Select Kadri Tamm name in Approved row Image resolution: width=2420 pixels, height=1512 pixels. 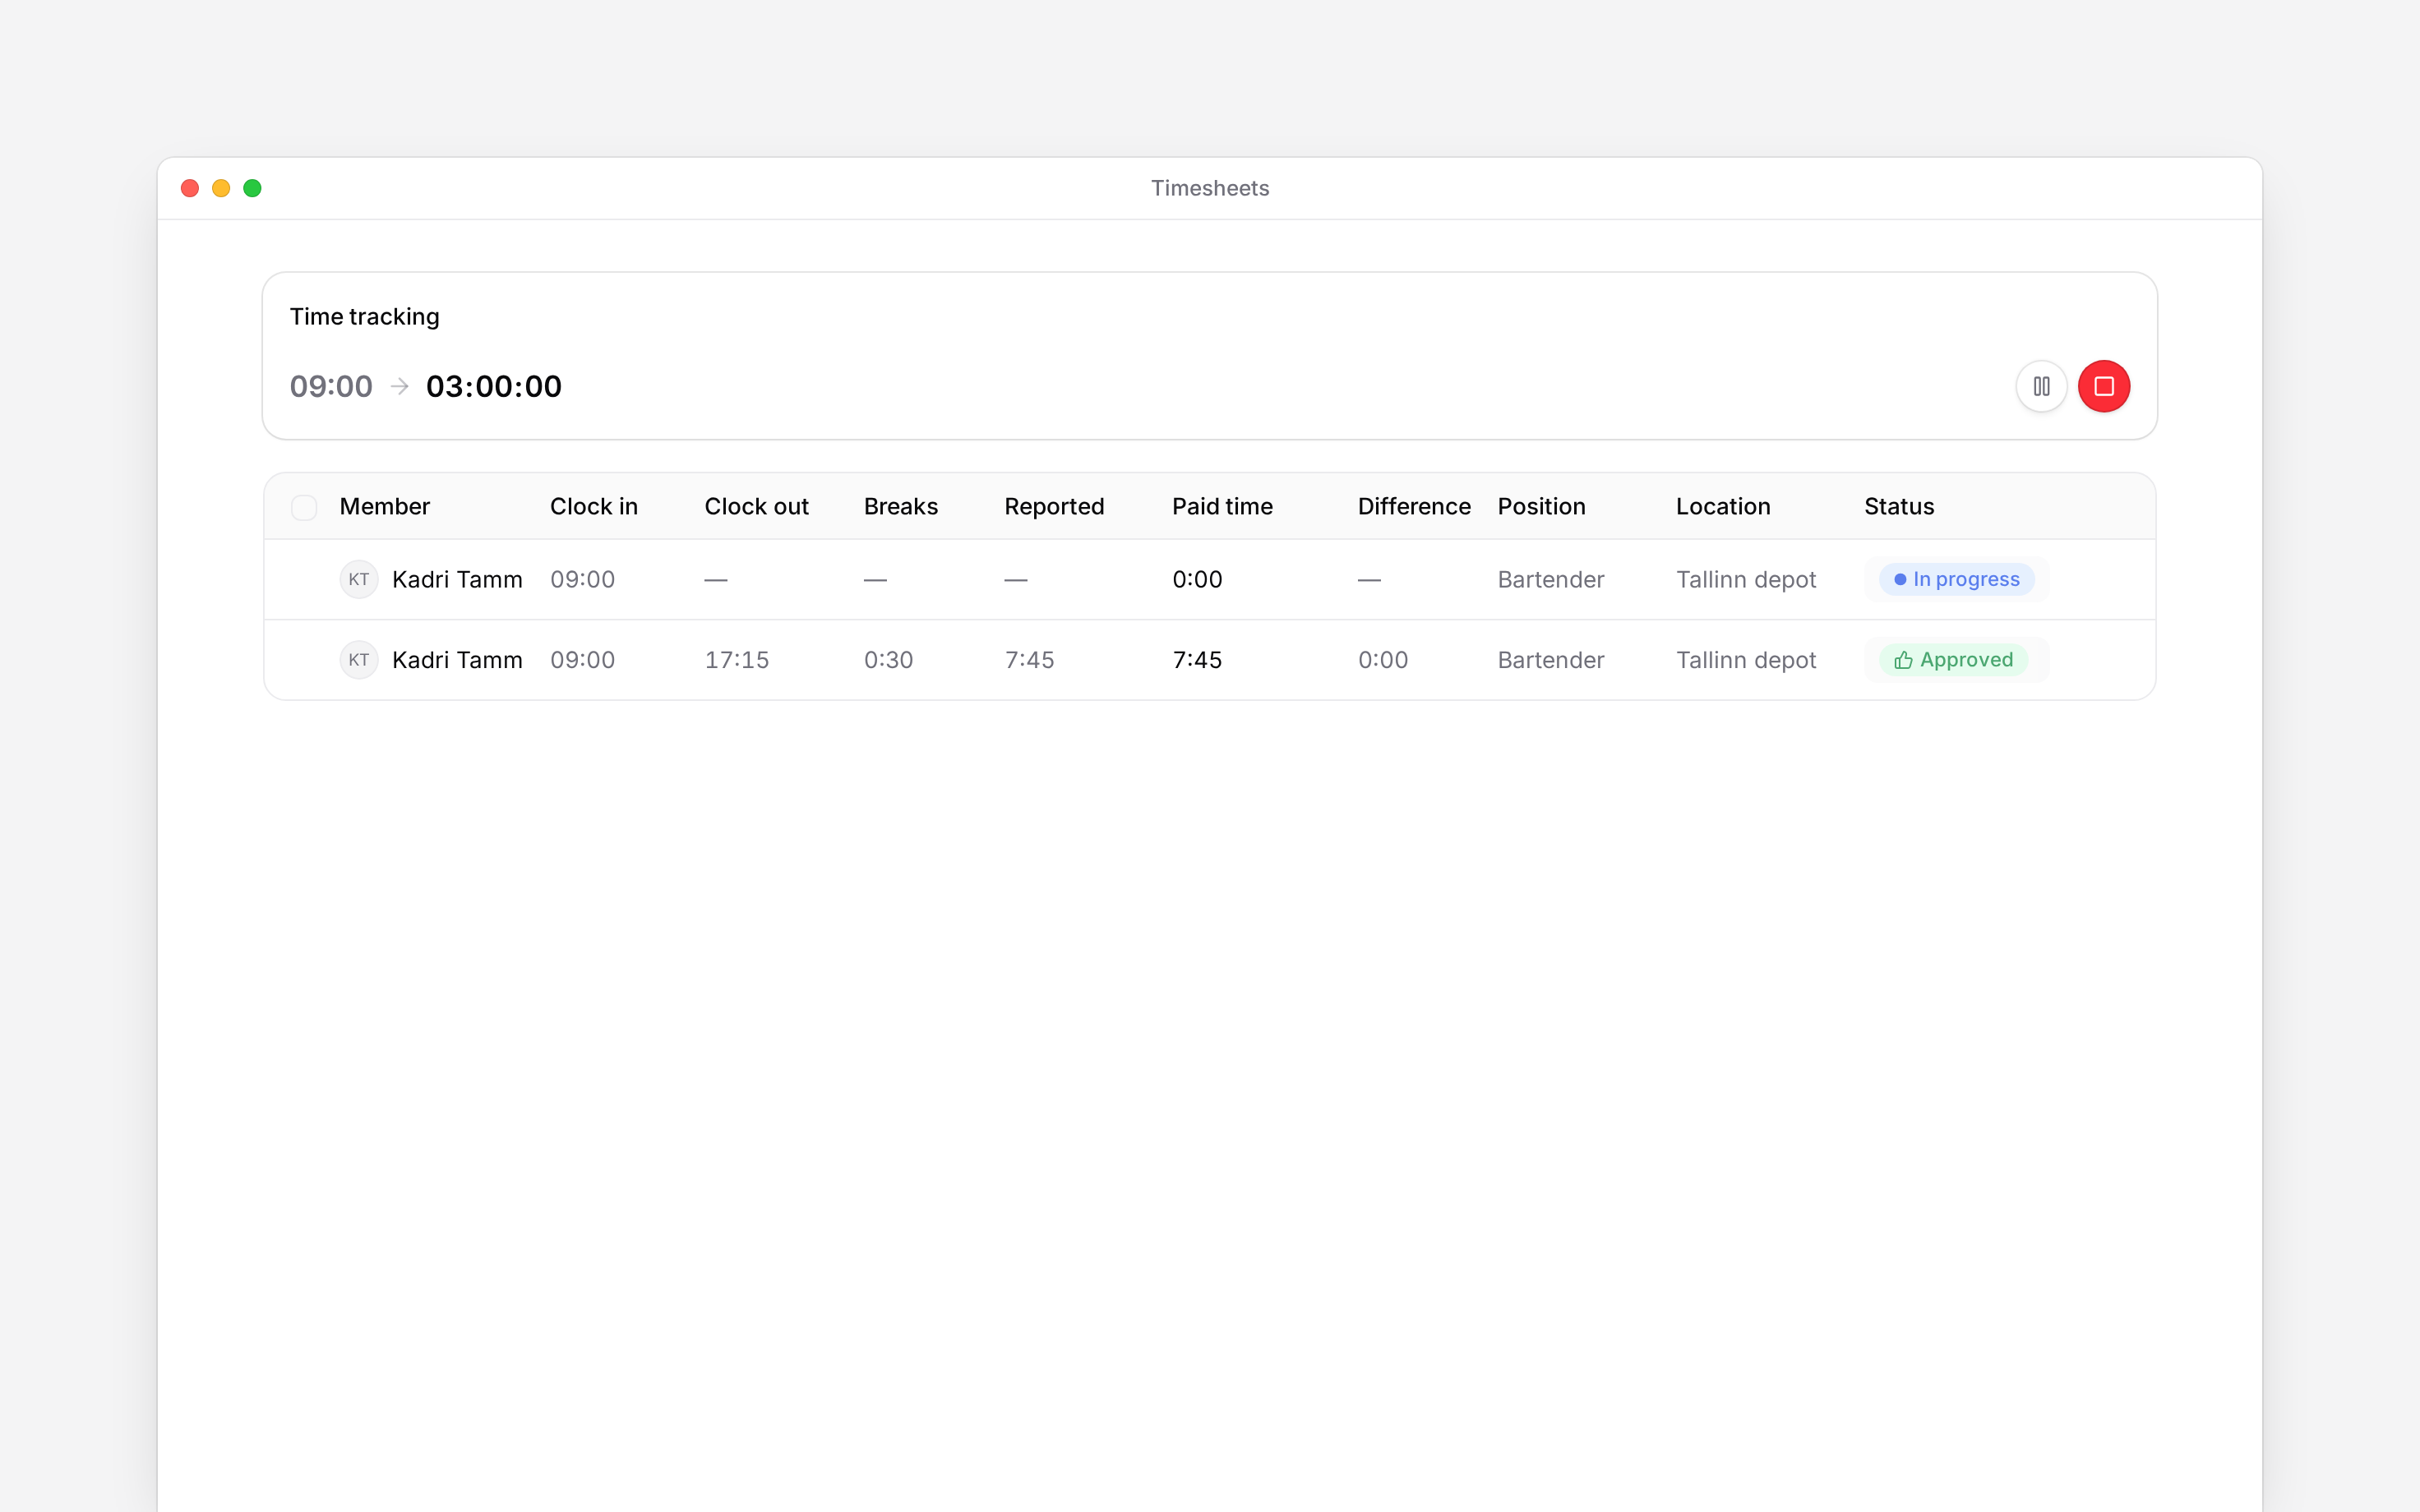point(457,660)
